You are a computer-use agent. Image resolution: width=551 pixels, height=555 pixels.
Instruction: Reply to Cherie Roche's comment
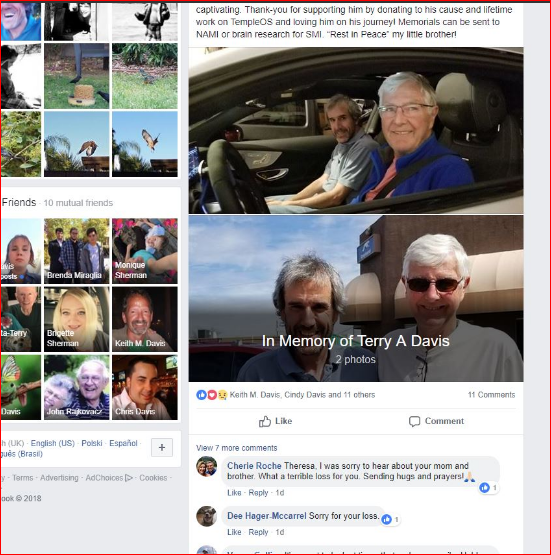(258, 493)
